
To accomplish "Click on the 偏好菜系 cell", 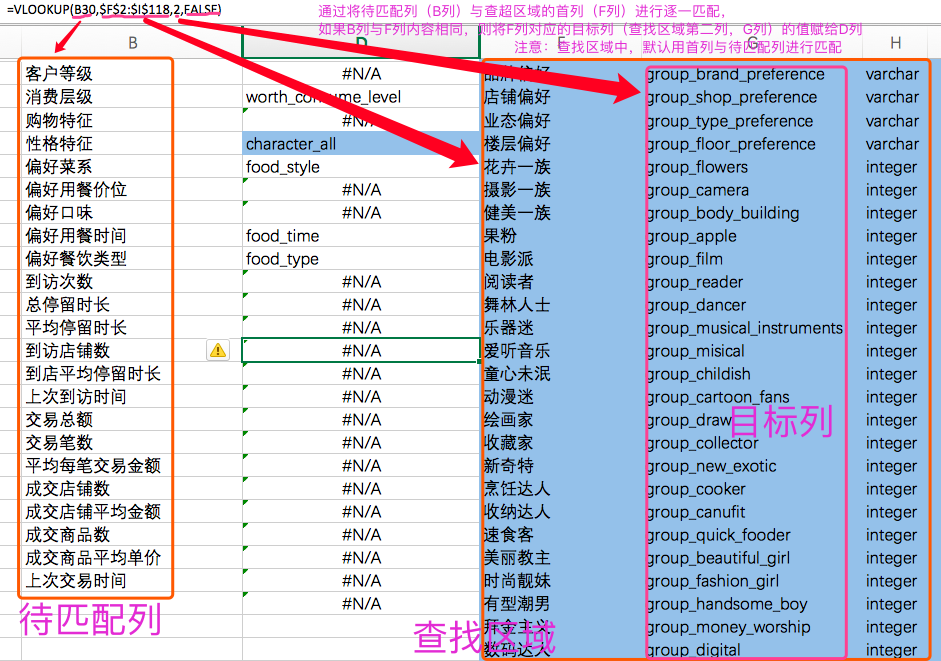I will pyautogui.click(x=132, y=166).
